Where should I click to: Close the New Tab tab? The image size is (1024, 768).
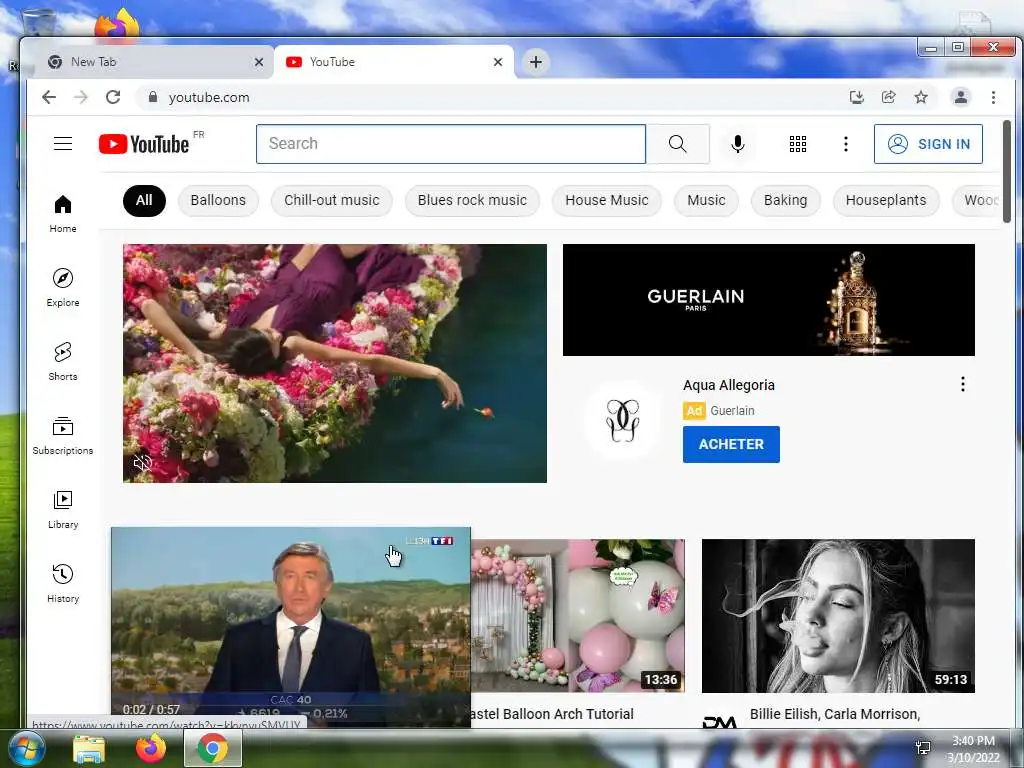[x=259, y=62]
